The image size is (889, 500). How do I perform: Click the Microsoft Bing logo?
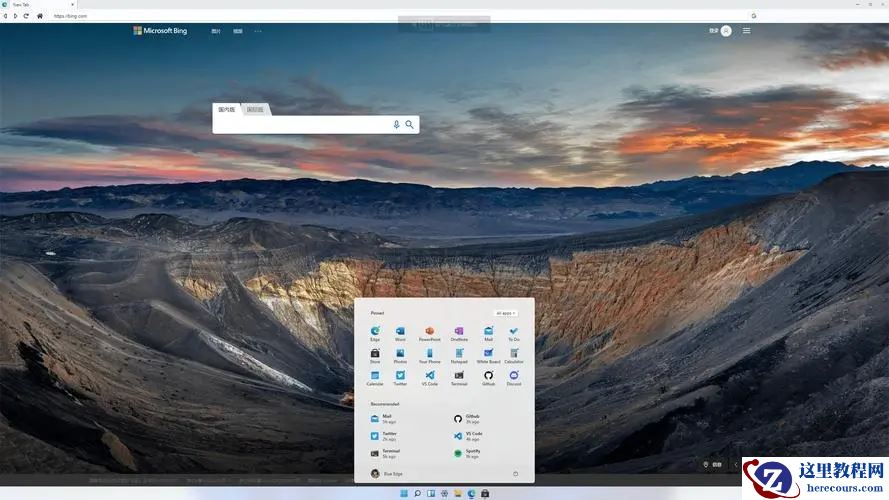pyautogui.click(x=160, y=31)
